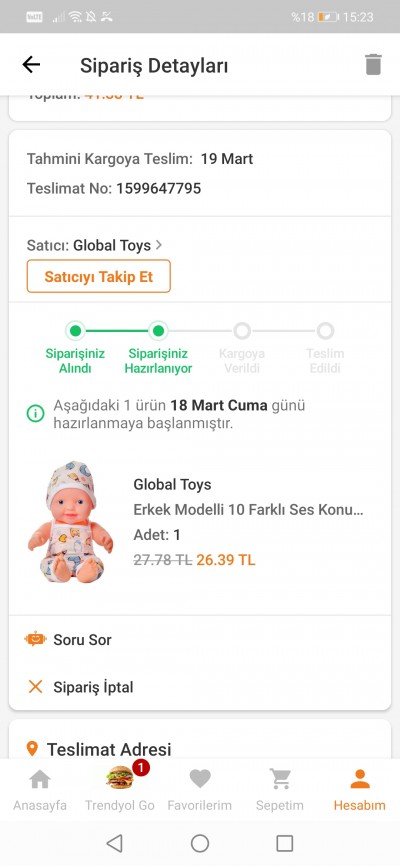This screenshot has width=400, height=866.
Task: Open the baby doll product thumbnail
Action: (71, 522)
